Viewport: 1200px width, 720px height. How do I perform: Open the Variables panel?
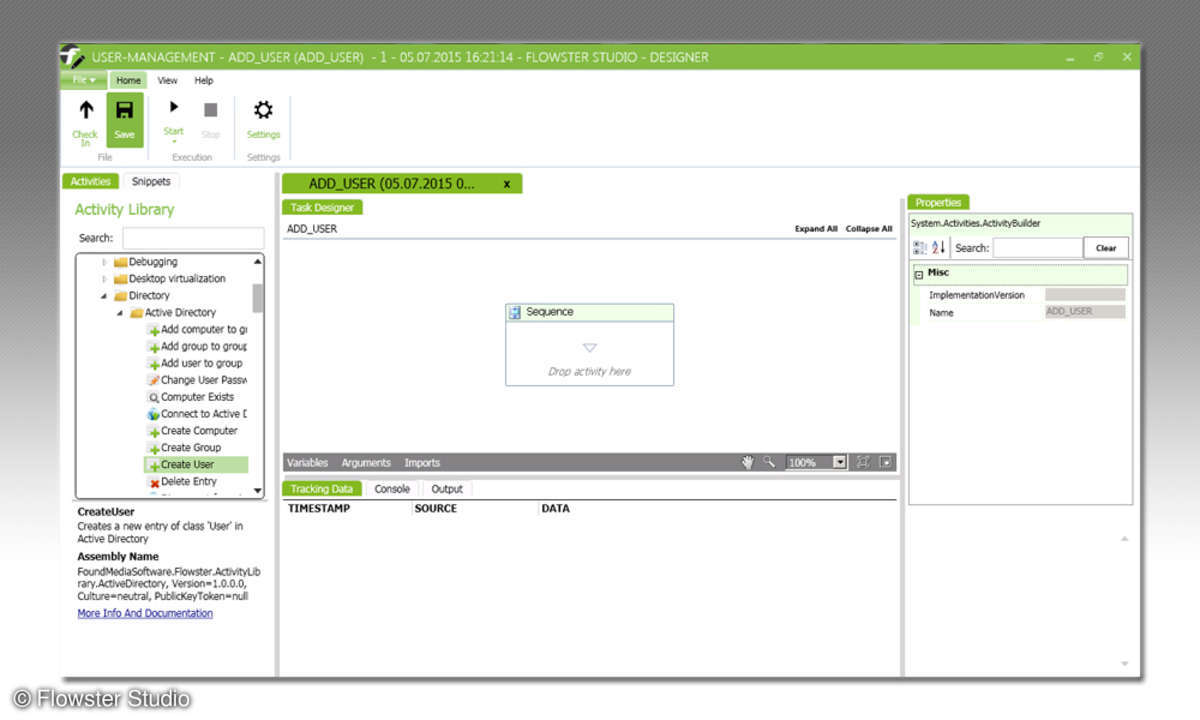pyautogui.click(x=307, y=463)
